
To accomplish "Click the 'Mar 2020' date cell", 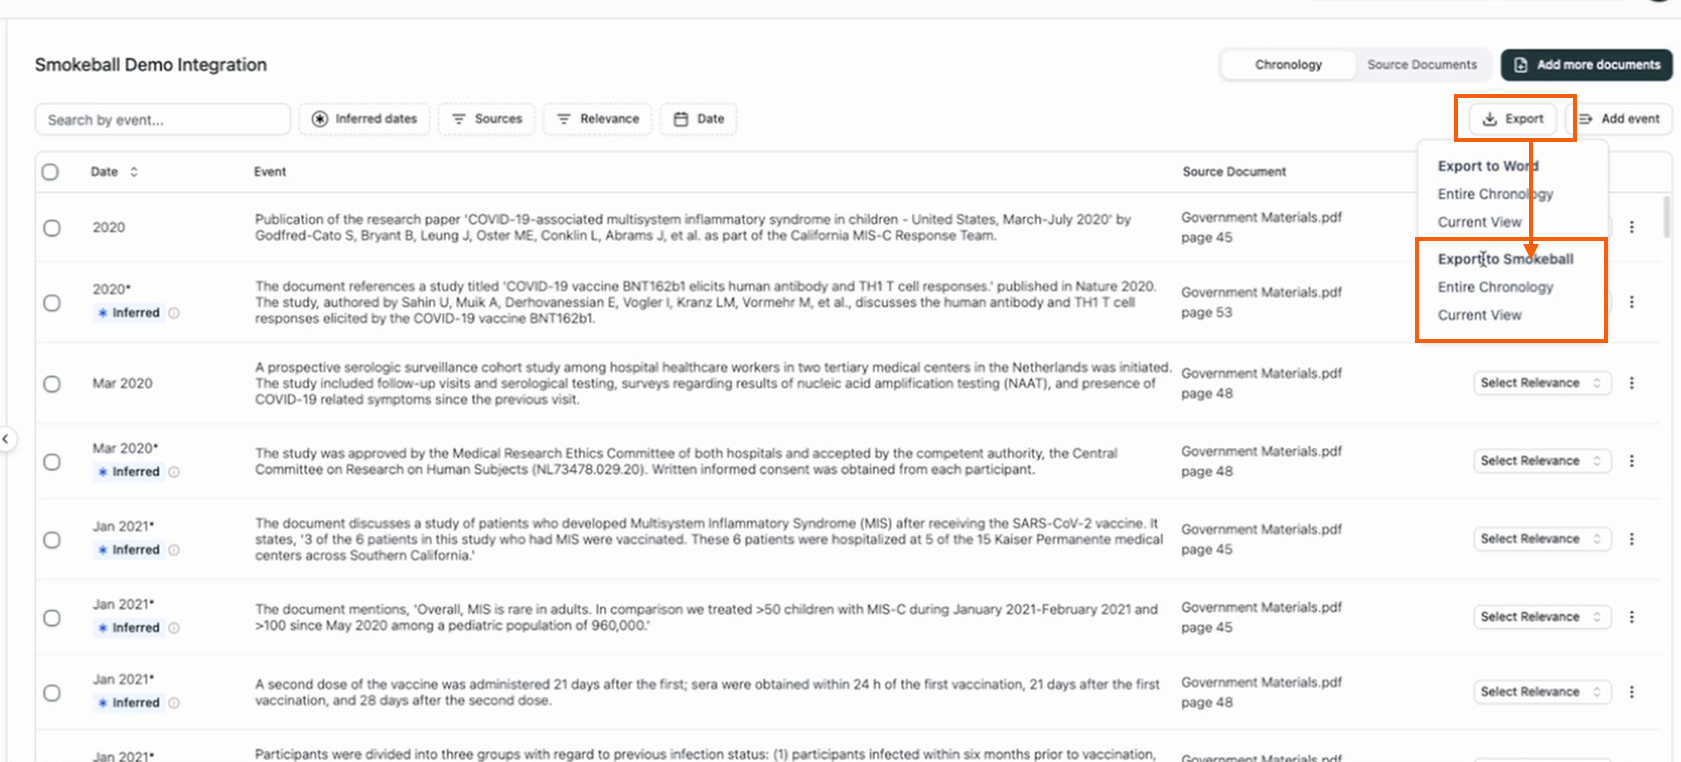I will 122,383.
